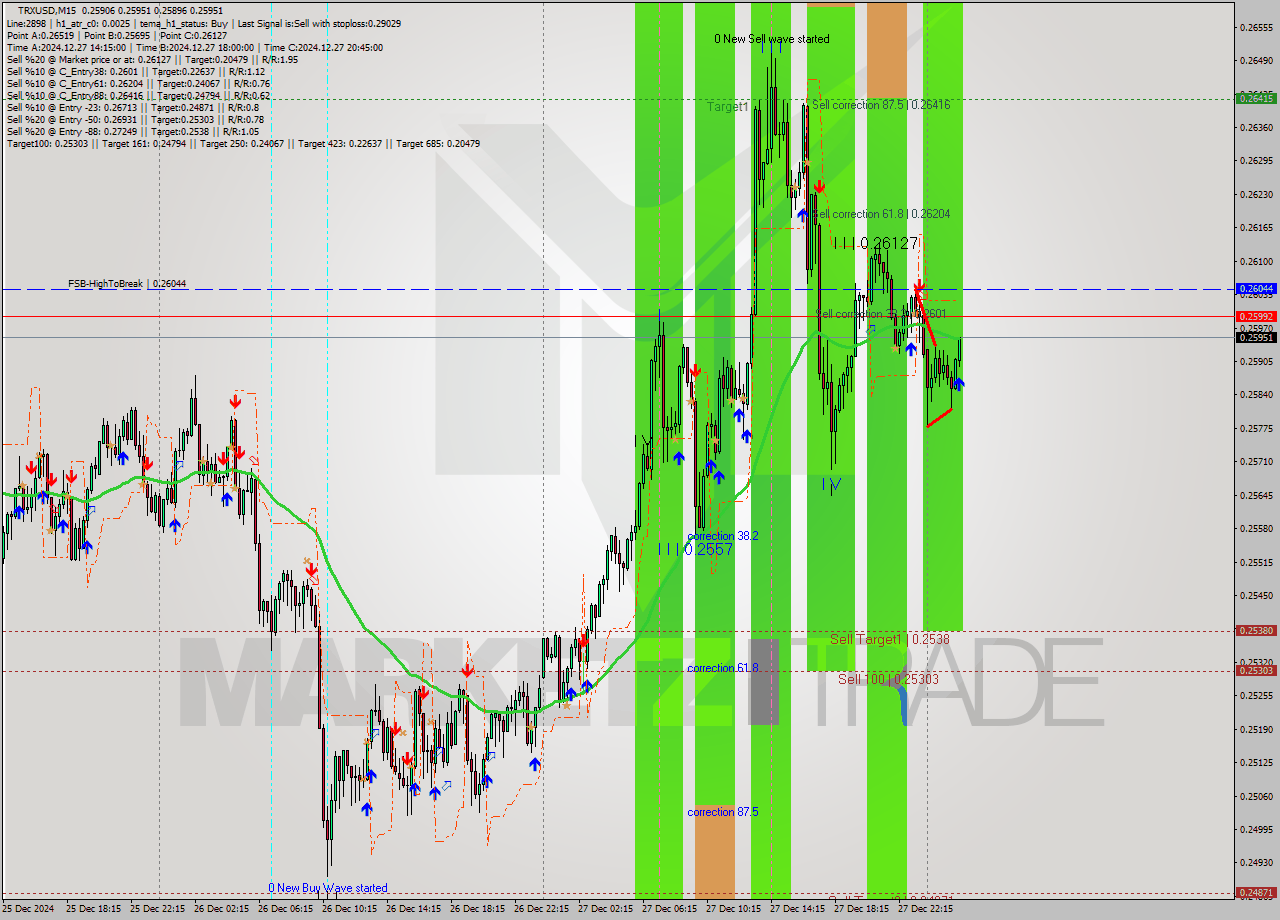The height and width of the screenshot is (920, 1280).
Task: Click the red 0.25992 price tag
Action: coord(1256,316)
